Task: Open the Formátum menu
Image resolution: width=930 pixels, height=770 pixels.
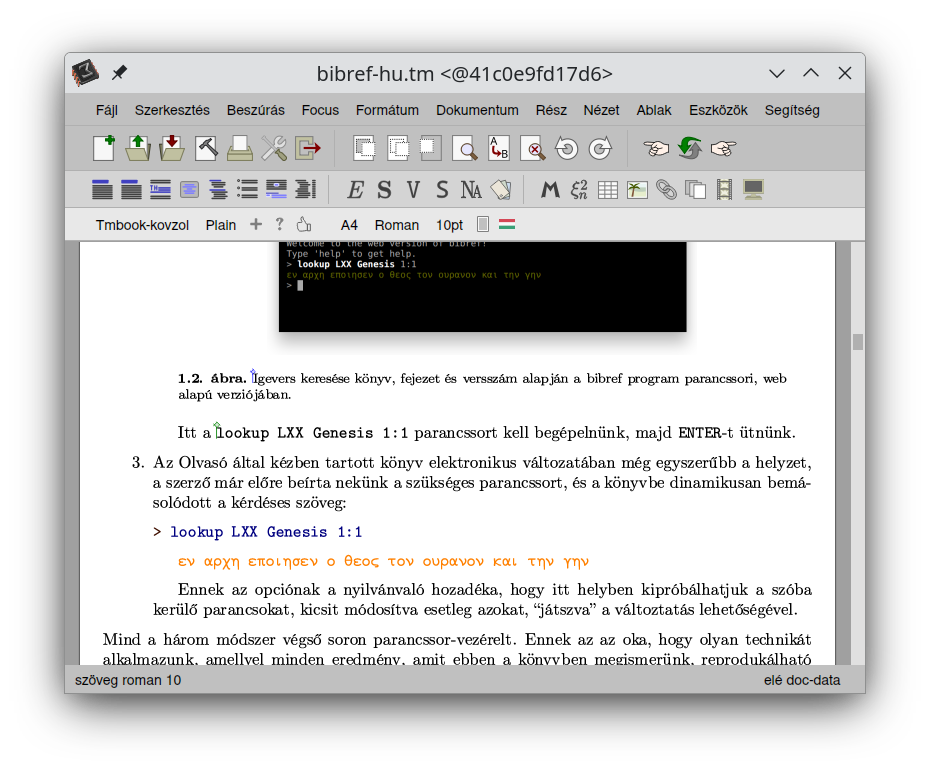Action: (x=387, y=110)
